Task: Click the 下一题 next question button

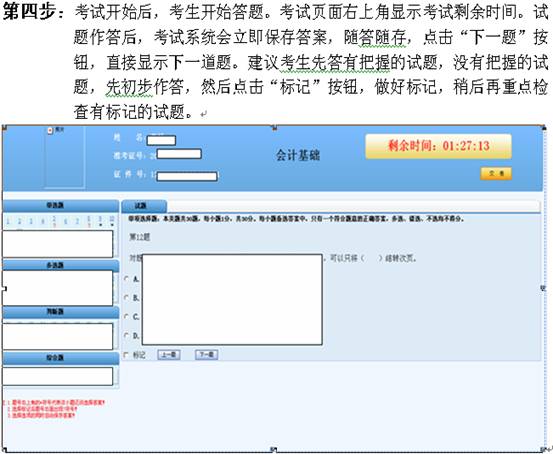Action: tap(207, 355)
